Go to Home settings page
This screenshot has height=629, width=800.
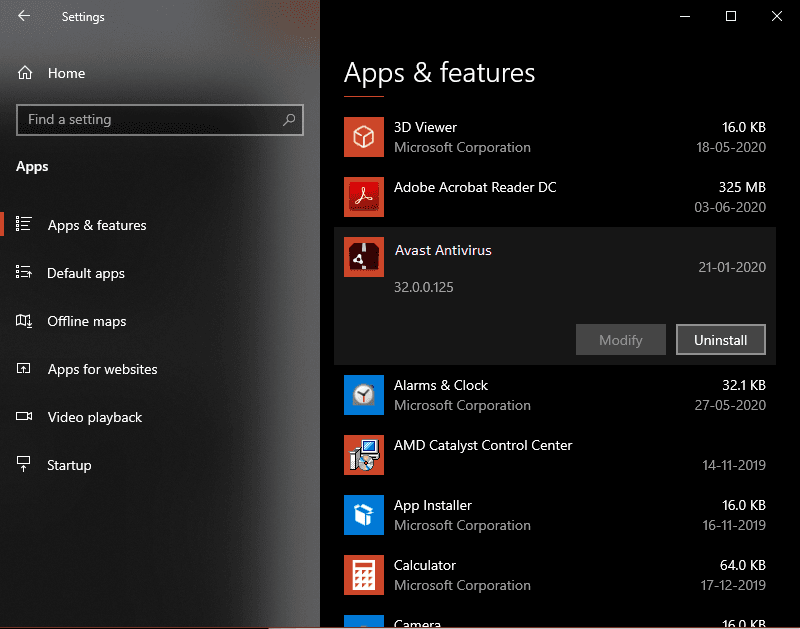tap(66, 73)
